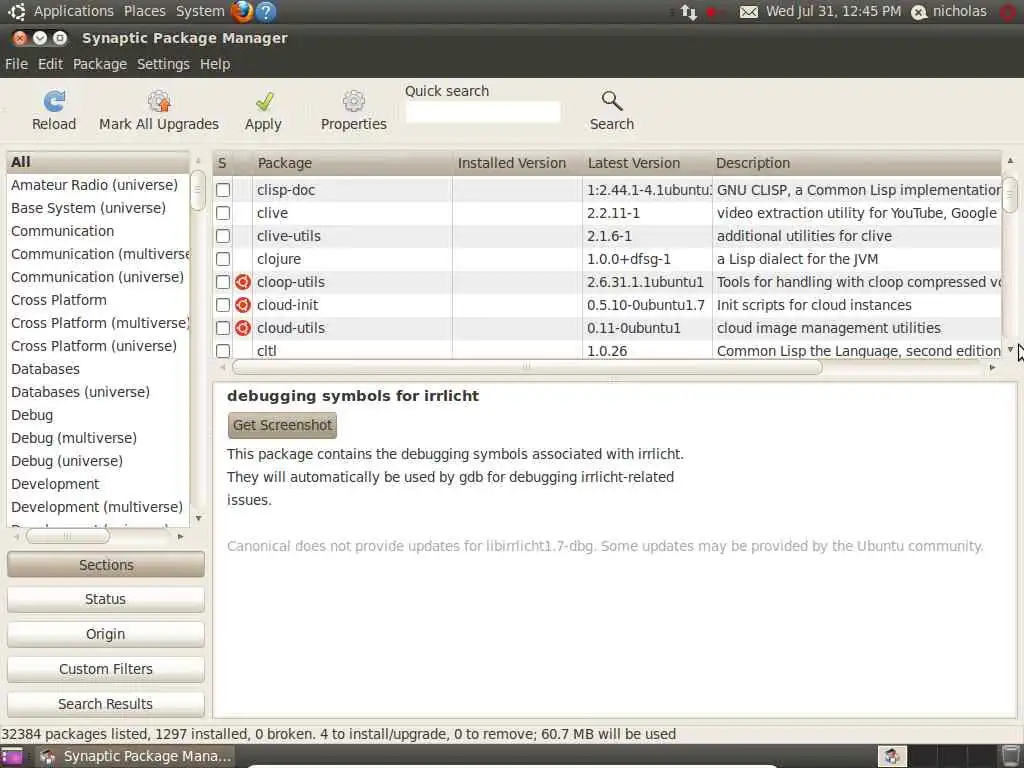The height and width of the screenshot is (768, 1024).
Task: Mark the clojure package checkbox
Action: point(223,259)
